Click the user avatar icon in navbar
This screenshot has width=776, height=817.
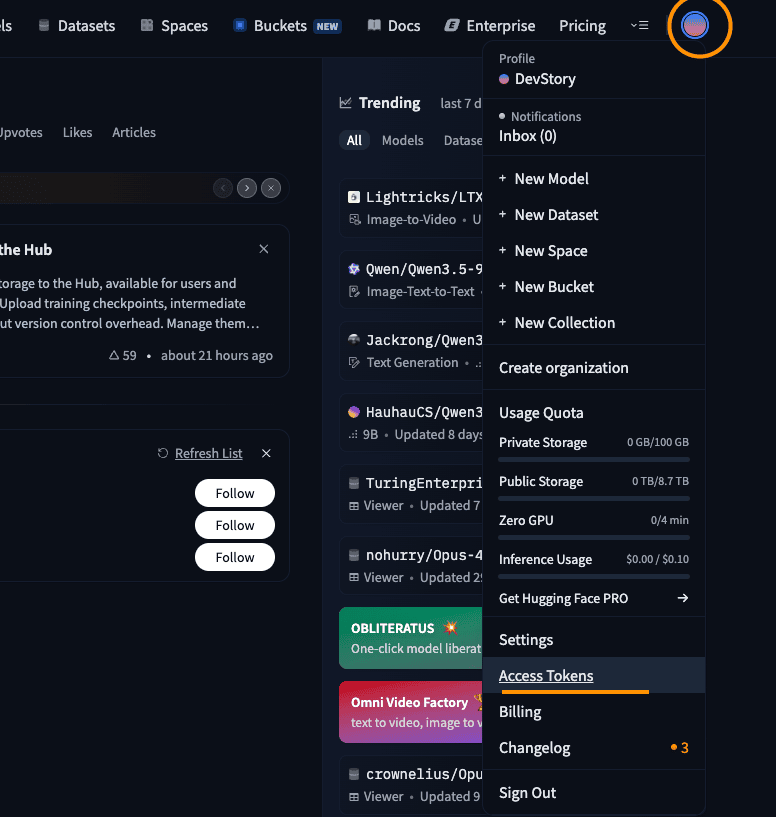click(x=695, y=26)
